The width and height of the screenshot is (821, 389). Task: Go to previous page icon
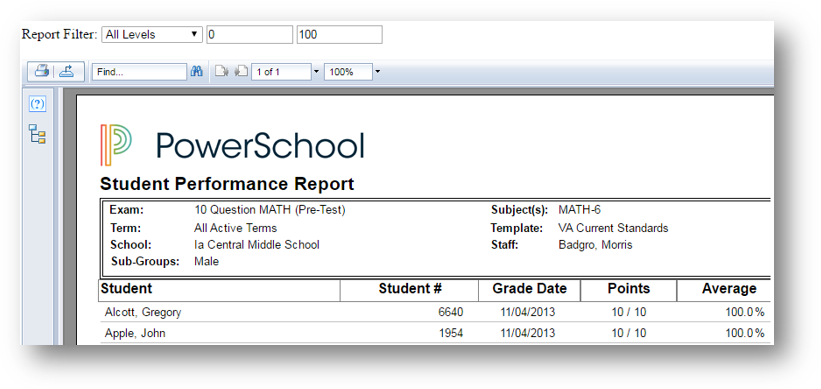tap(241, 72)
